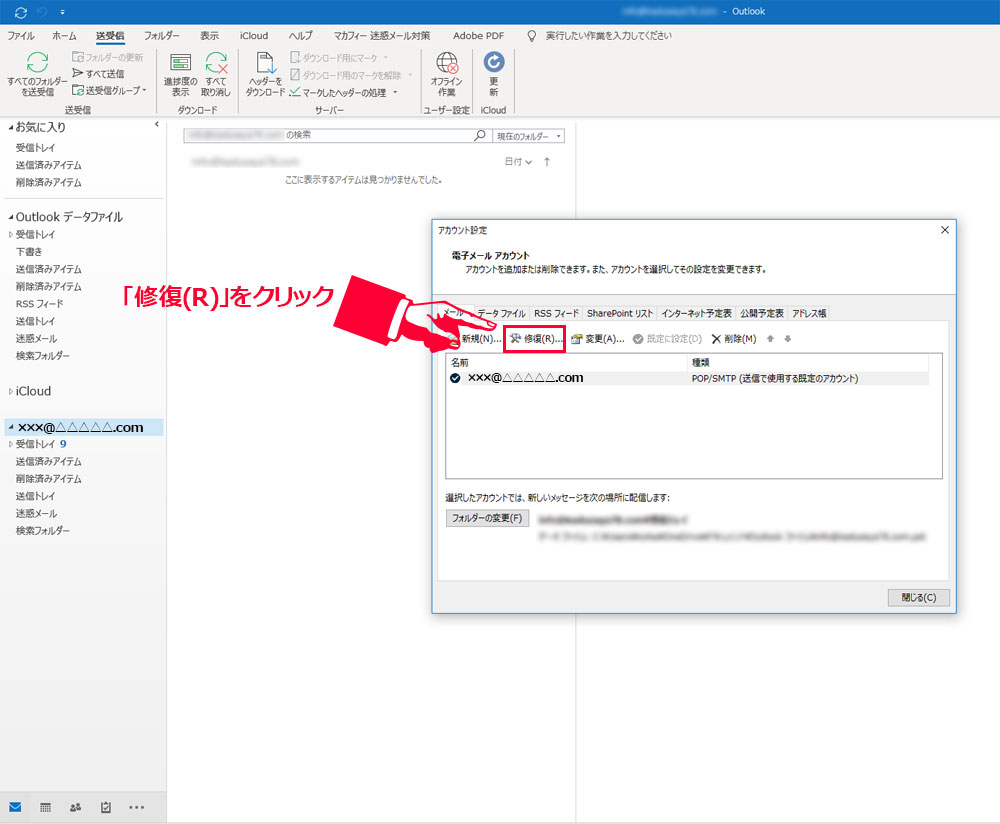Switch to Mail view icon
1000x824 pixels.
click(x=15, y=807)
